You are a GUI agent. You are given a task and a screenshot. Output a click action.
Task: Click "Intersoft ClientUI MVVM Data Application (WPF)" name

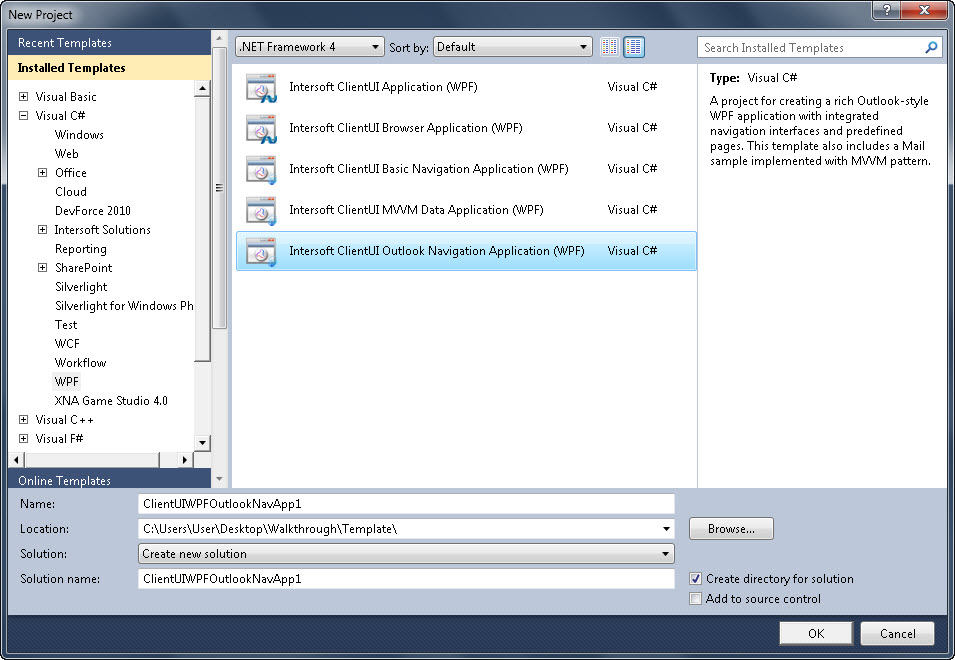click(x=416, y=210)
